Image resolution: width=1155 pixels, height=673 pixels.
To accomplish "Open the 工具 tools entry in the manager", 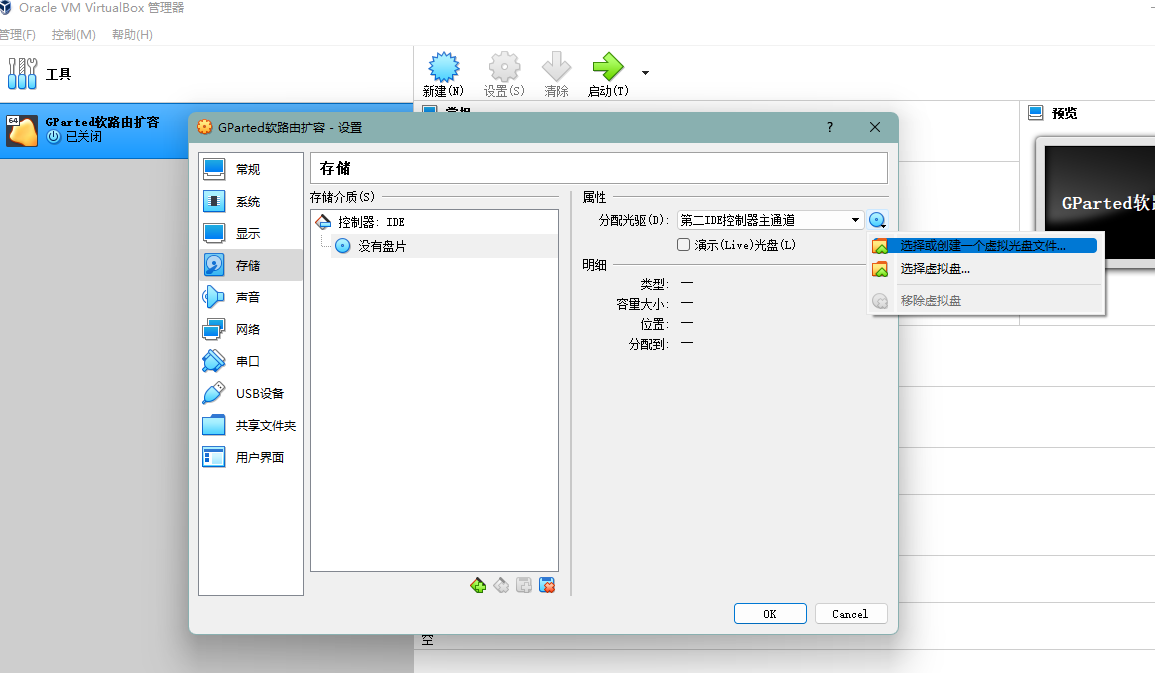I will pyautogui.click(x=206, y=74).
